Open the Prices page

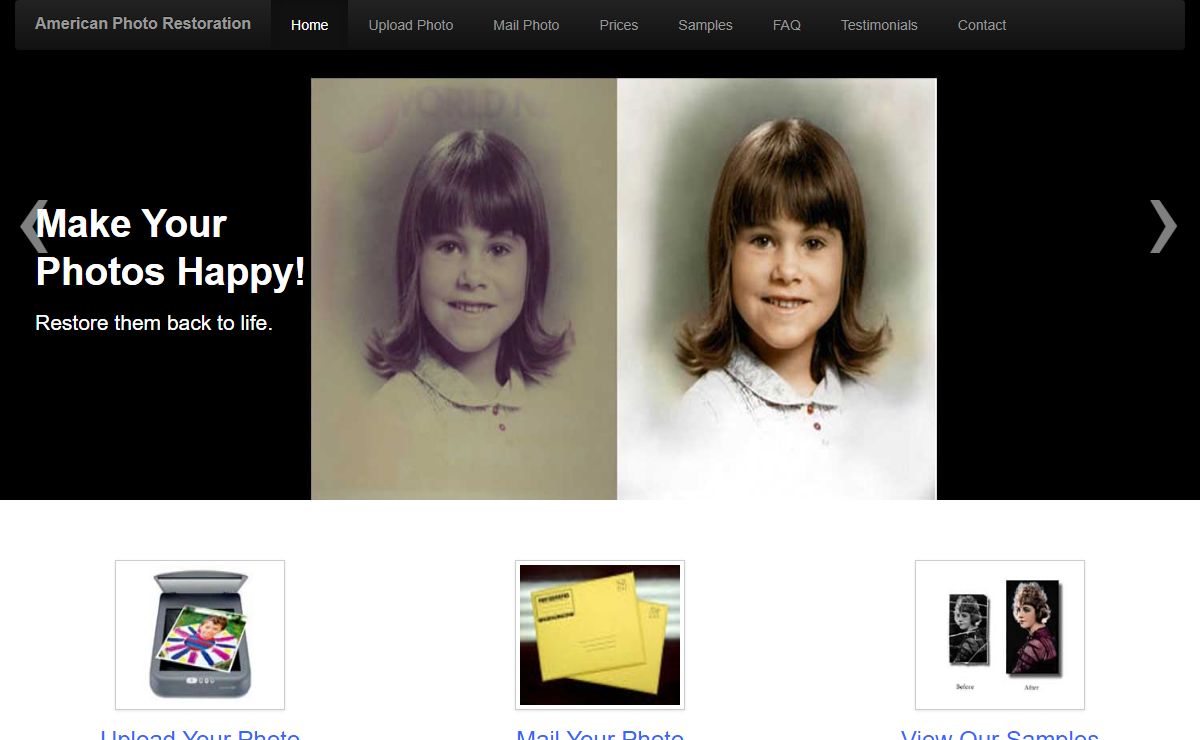618,25
